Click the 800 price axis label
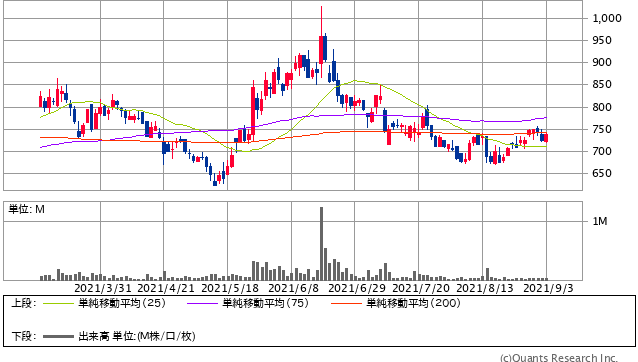 tap(602, 107)
